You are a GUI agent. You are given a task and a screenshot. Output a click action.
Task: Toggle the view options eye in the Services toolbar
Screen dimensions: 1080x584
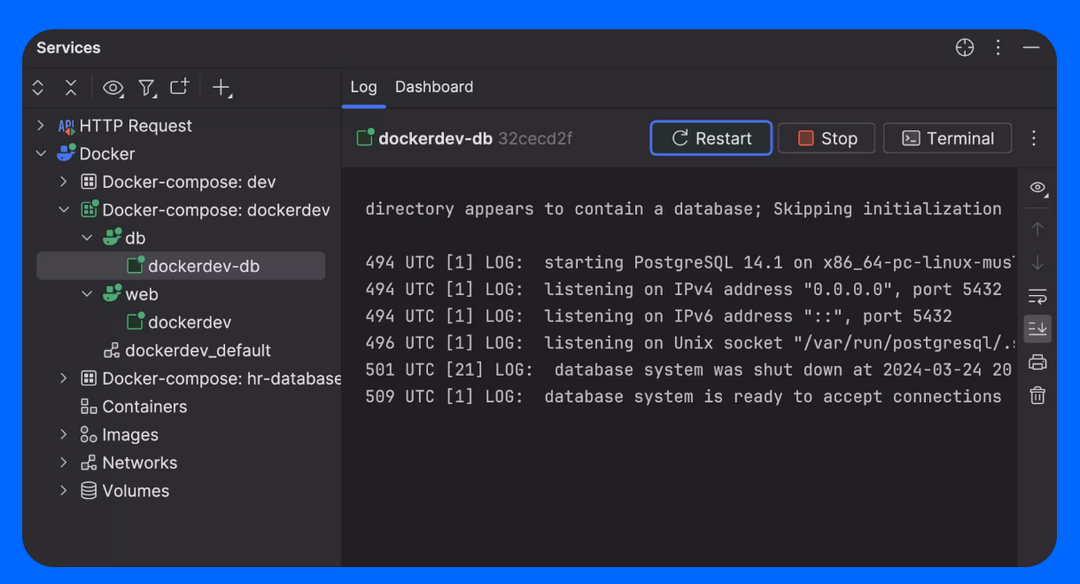[x=113, y=88]
